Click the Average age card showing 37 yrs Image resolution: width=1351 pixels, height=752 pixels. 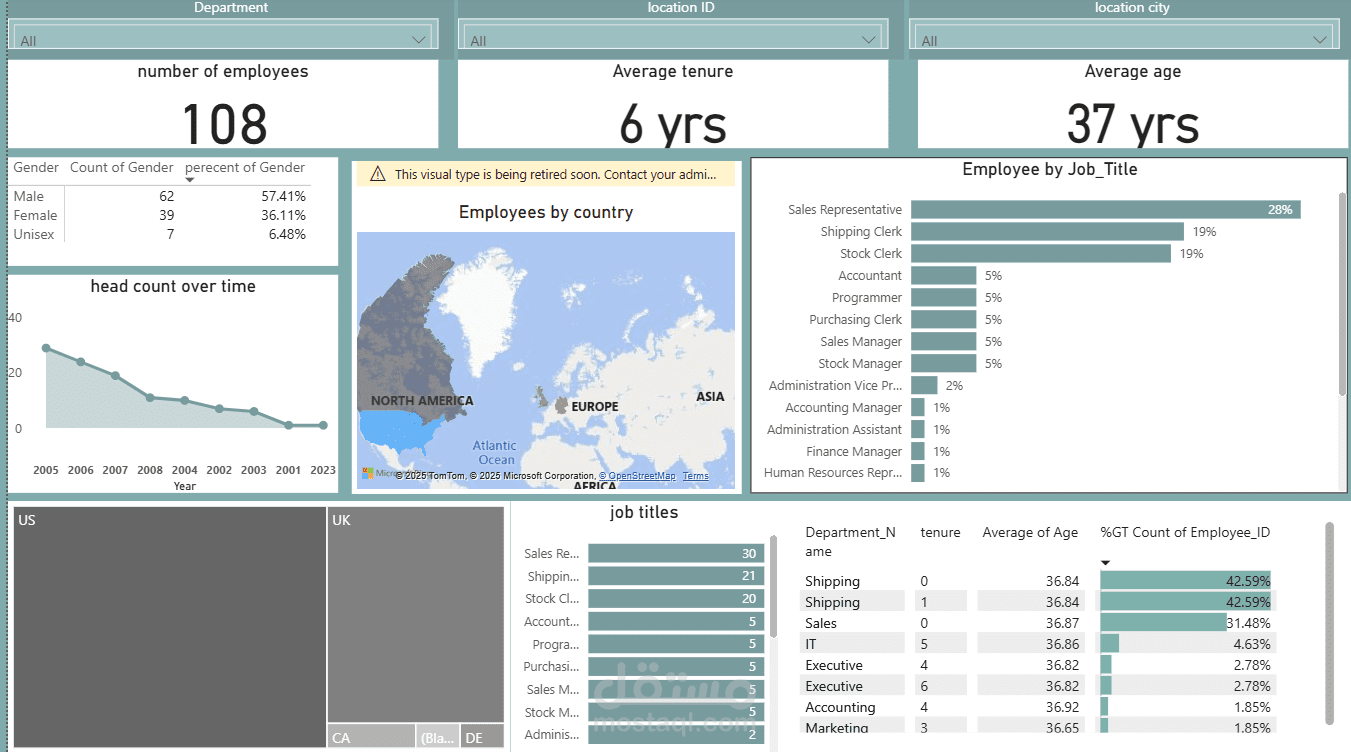[1132, 104]
